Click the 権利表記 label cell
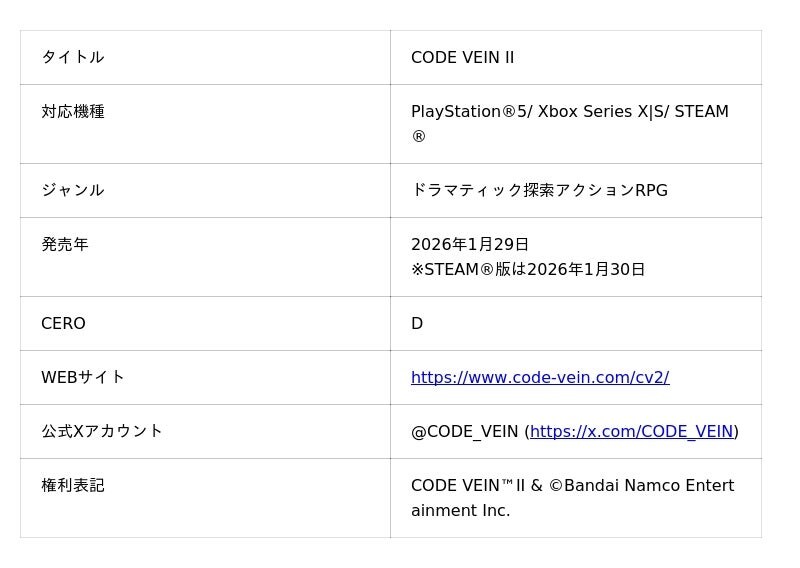Image resolution: width=800 pixels, height=568 pixels. click(x=73, y=485)
